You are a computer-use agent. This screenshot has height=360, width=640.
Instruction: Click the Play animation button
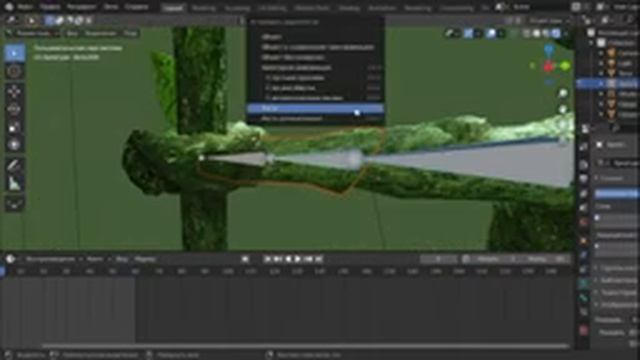(298, 259)
